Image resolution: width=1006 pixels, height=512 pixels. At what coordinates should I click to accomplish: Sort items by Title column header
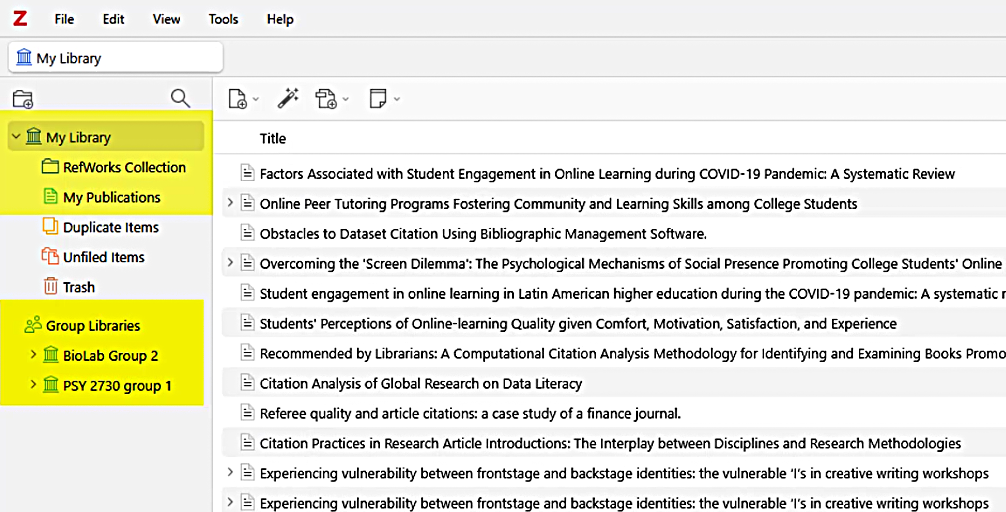(273, 138)
